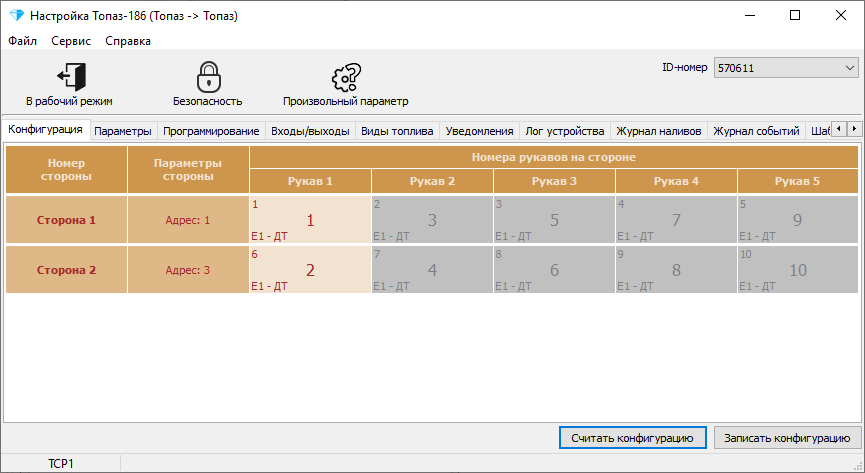Select Сторона 1 Рукав 1 cell numbered 1
This screenshot has height=473, width=865.
click(310, 220)
